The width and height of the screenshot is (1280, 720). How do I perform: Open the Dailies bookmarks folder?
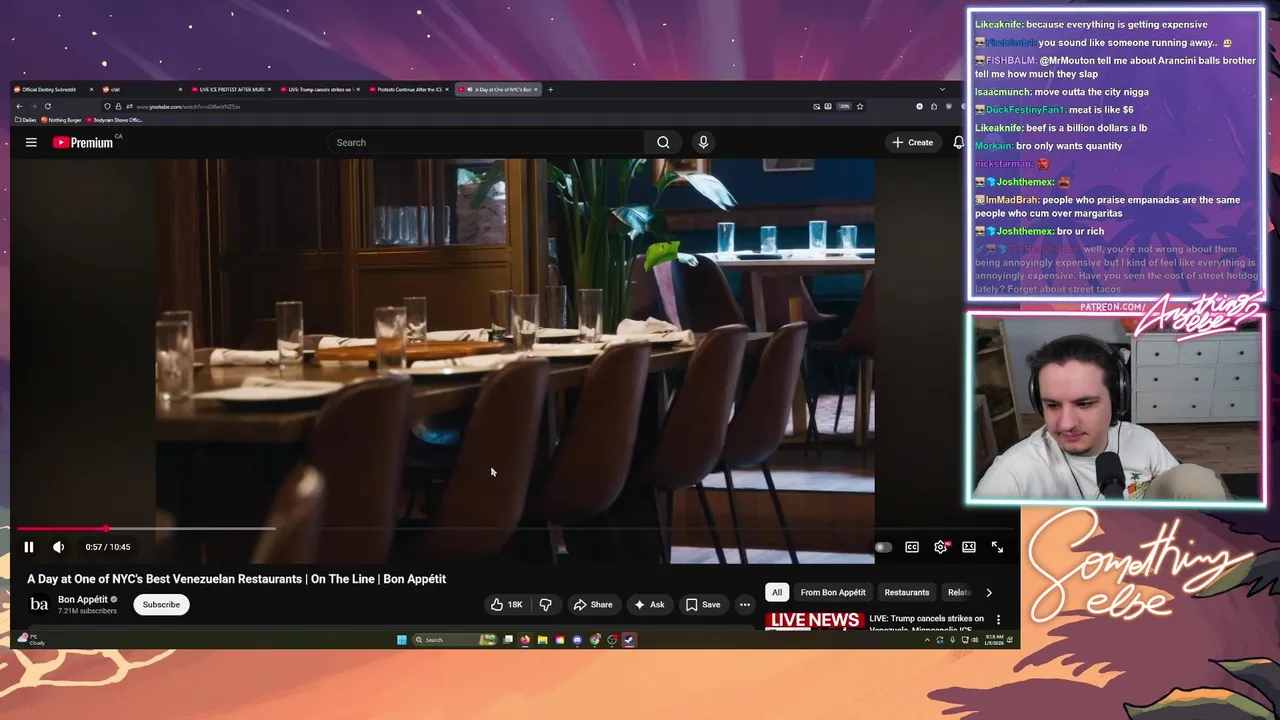[26, 120]
